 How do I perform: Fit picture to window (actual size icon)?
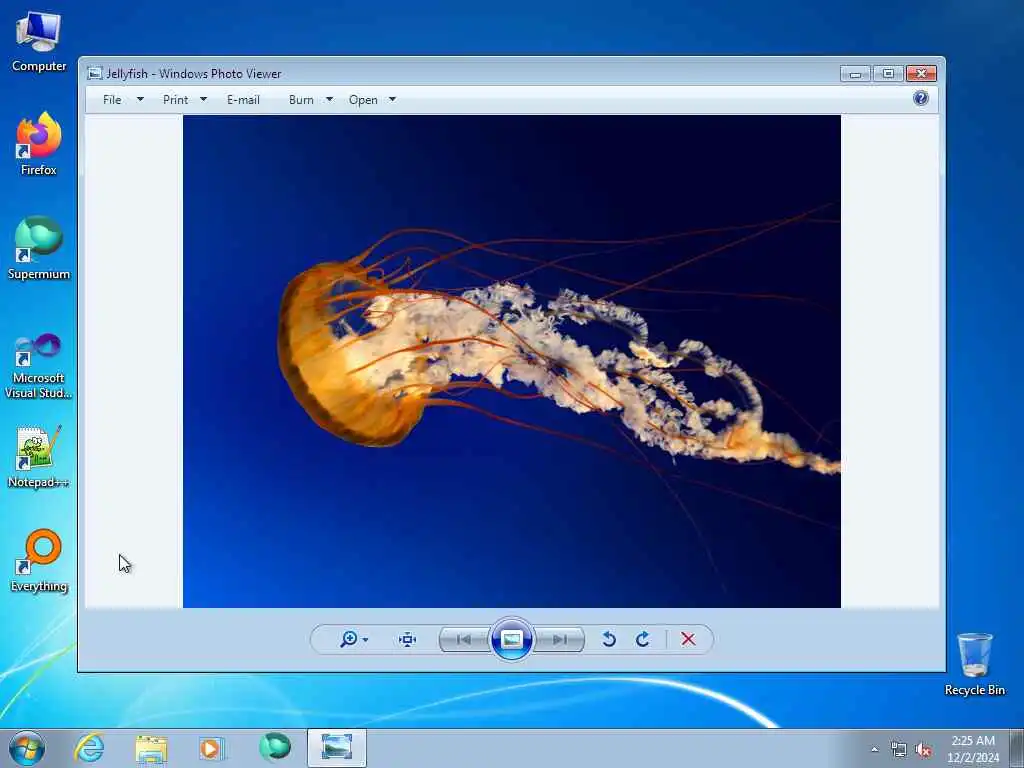coord(408,639)
